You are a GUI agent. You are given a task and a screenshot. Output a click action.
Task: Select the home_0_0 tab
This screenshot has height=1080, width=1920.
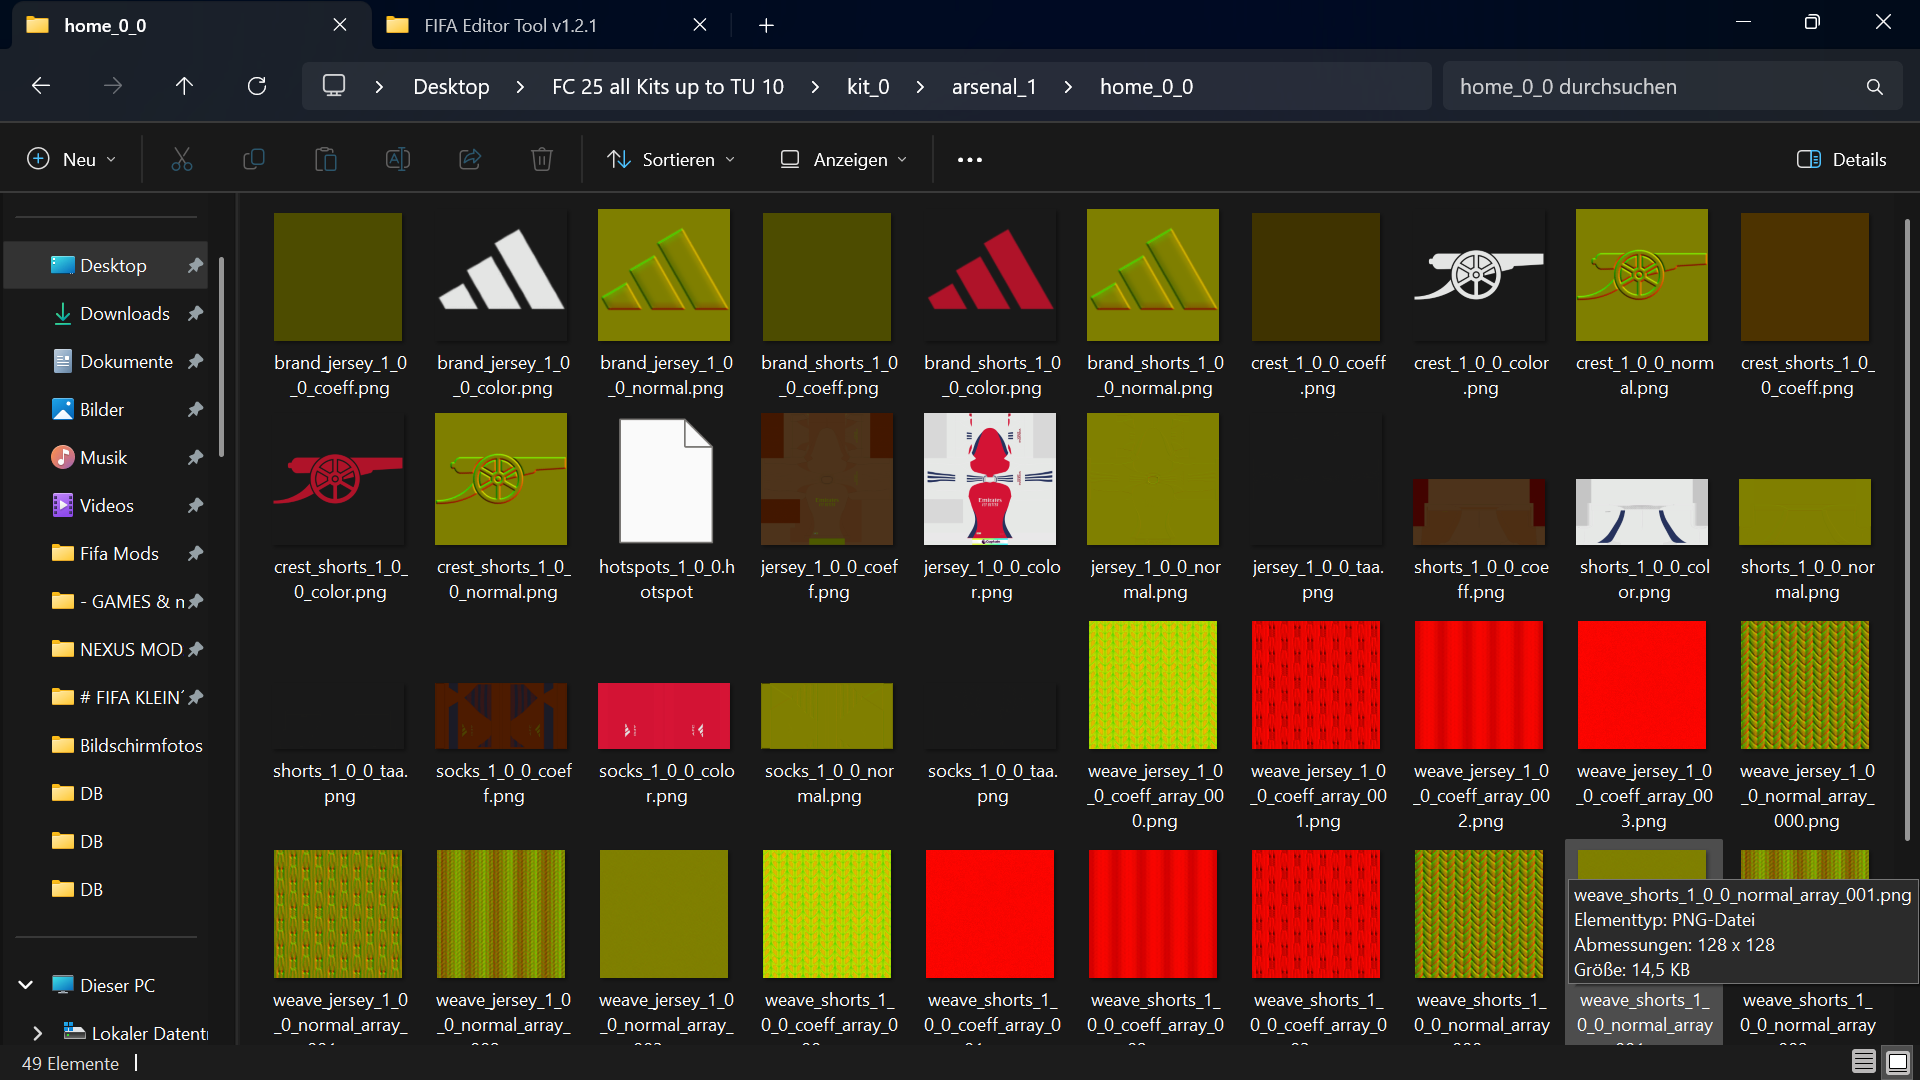[x=105, y=25]
